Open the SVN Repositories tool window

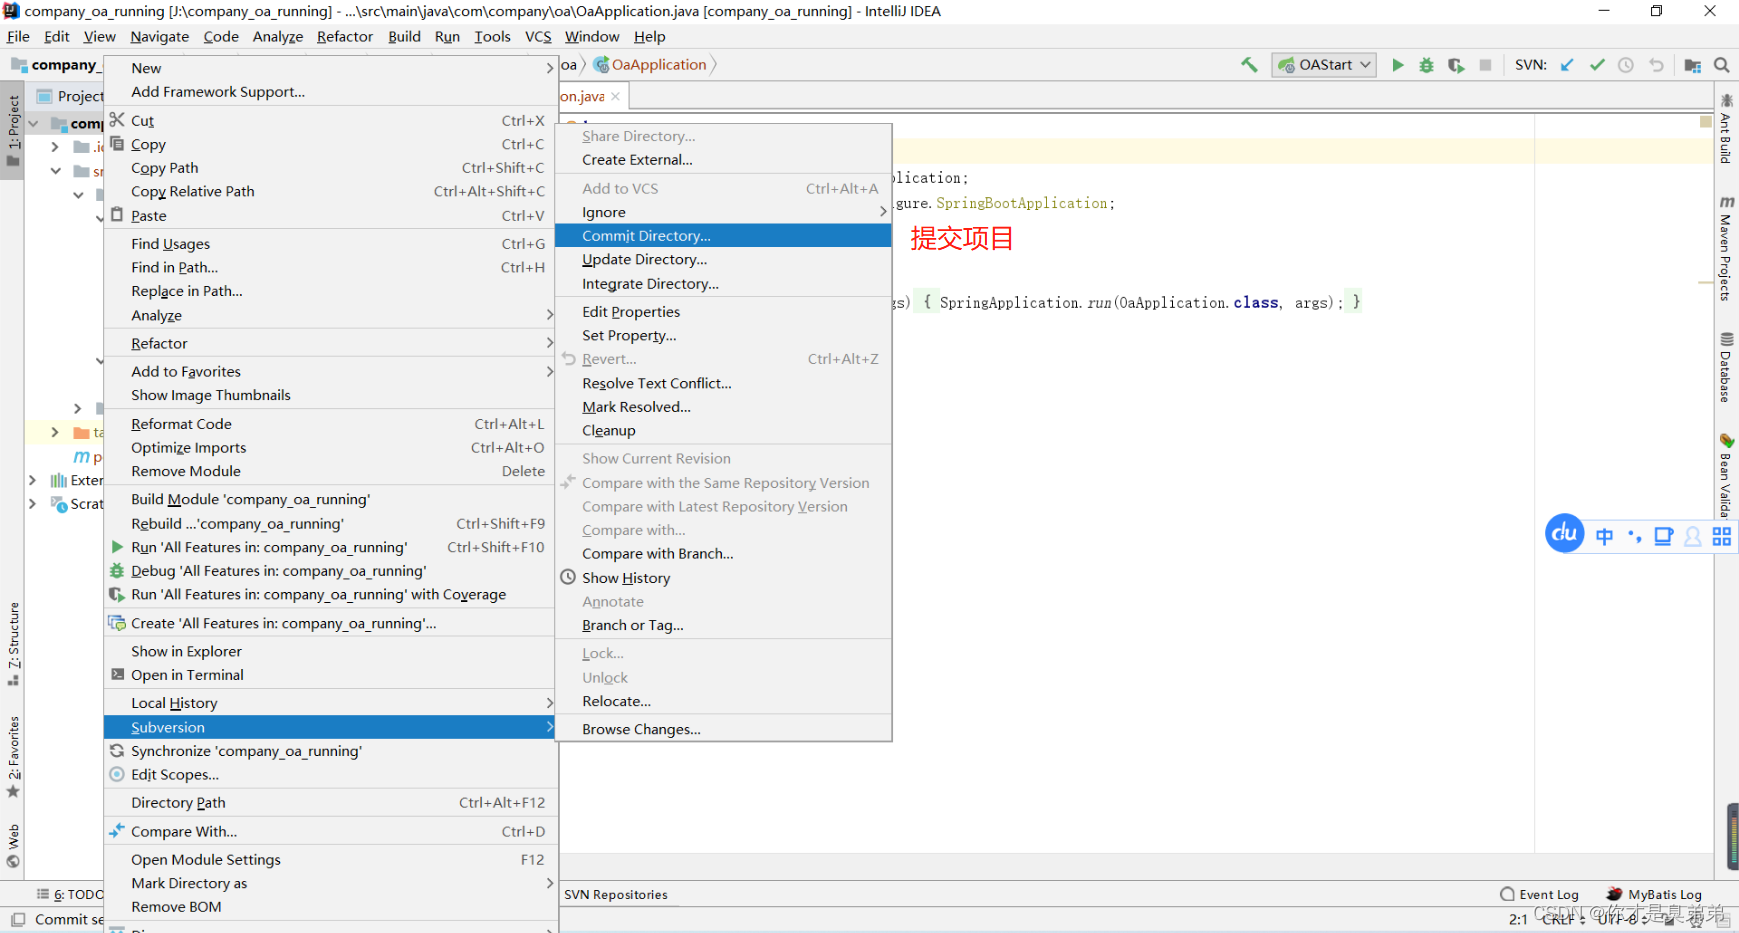pos(616,894)
